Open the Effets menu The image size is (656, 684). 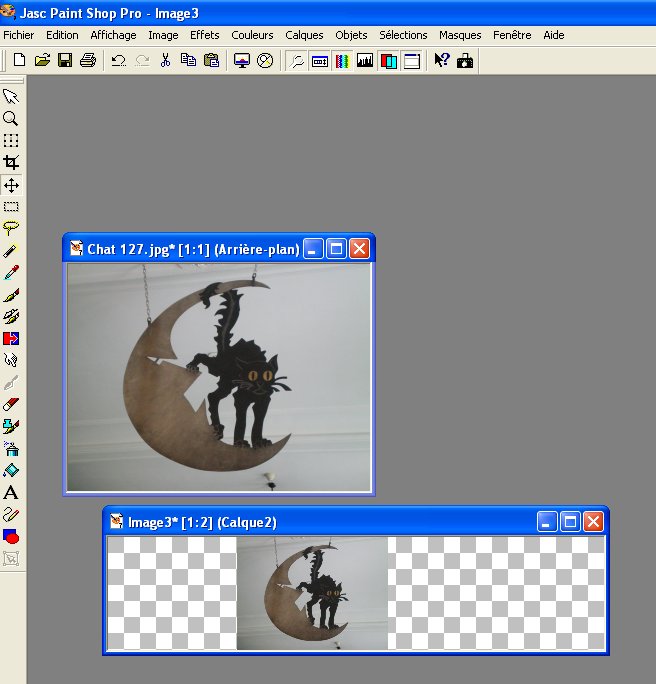pyautogui.click(x=205, y=35)
